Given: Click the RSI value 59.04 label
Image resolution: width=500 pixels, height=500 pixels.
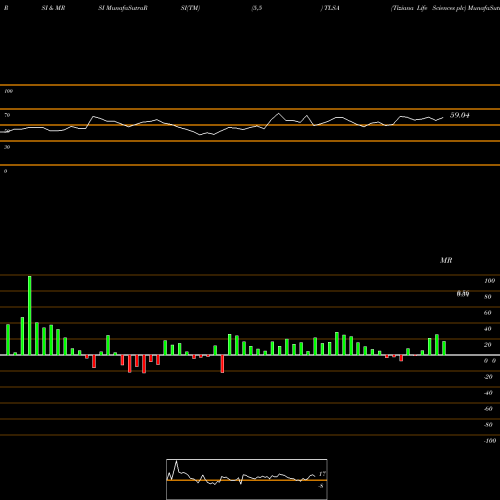Looking at the screenshot, I should pos(460,115).
